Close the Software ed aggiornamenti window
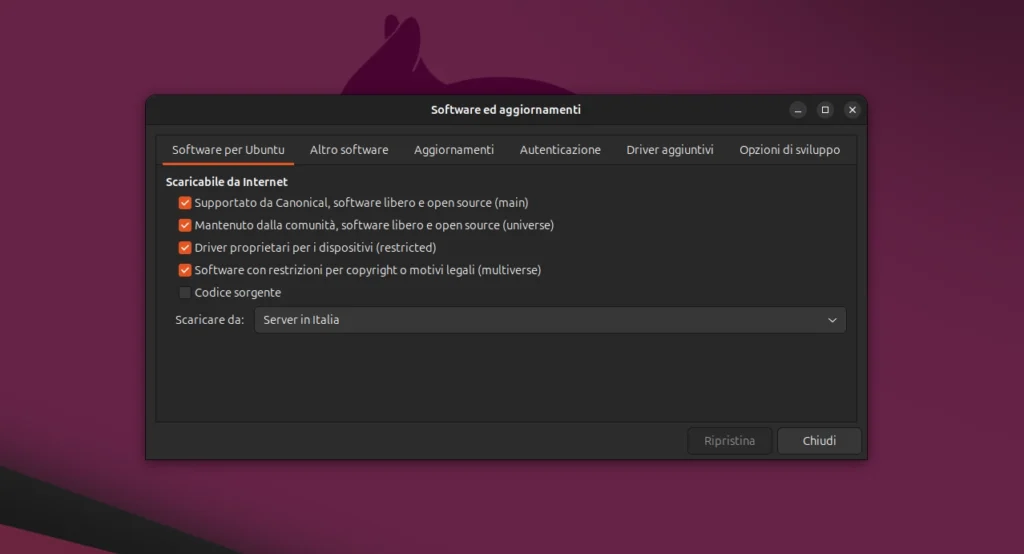Image resolution: width=1024 pixels, height=554 pixels. click(852, 110)
